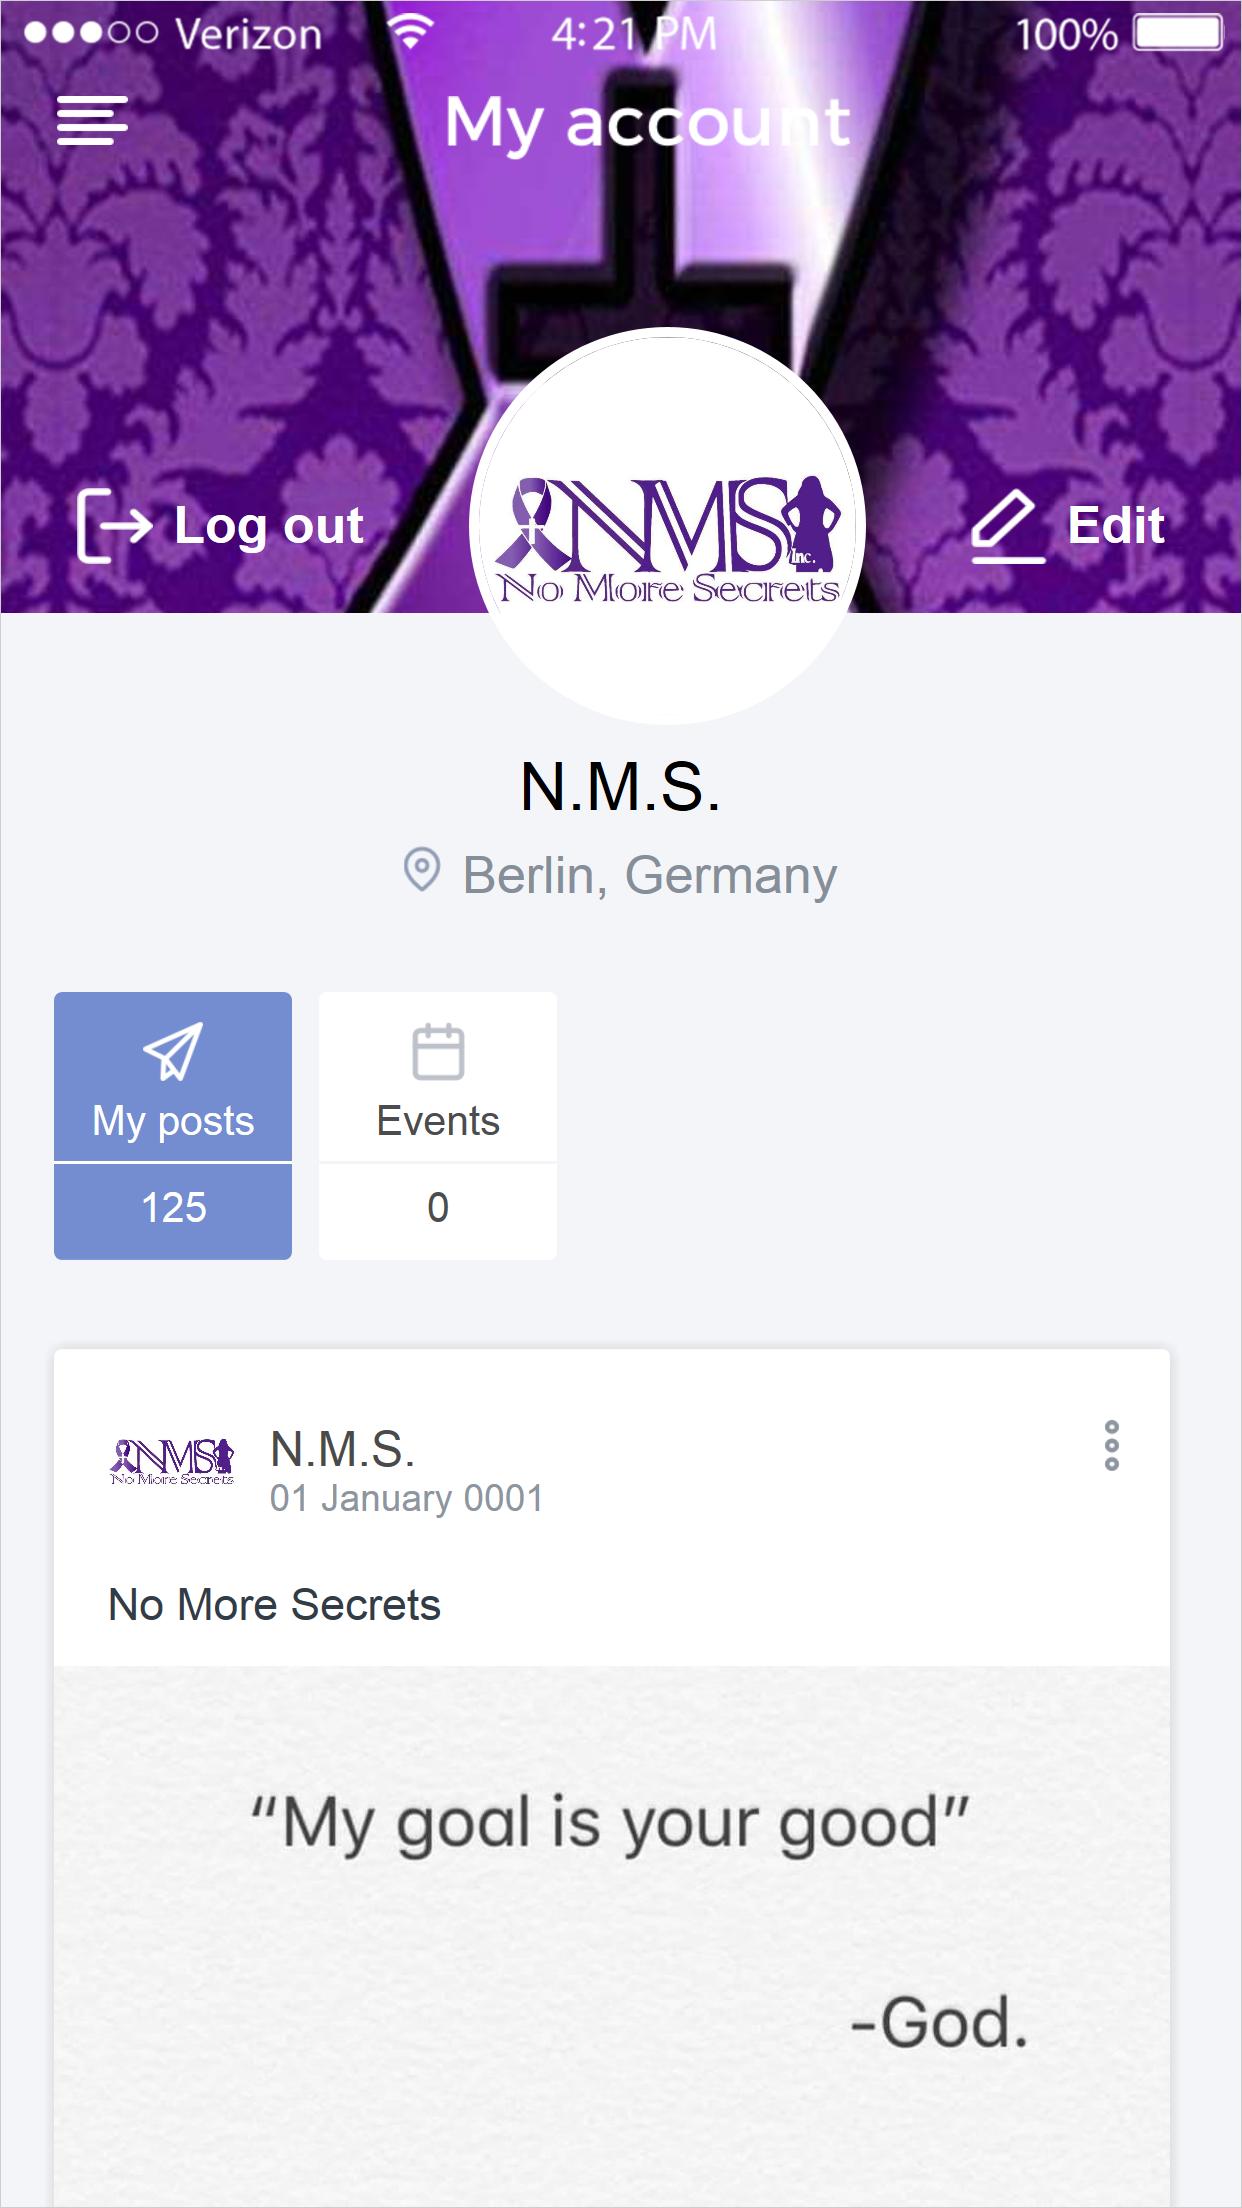Click the N.M.S. author name on post
This screenshot has height=2208, width=1242.
342,1449
